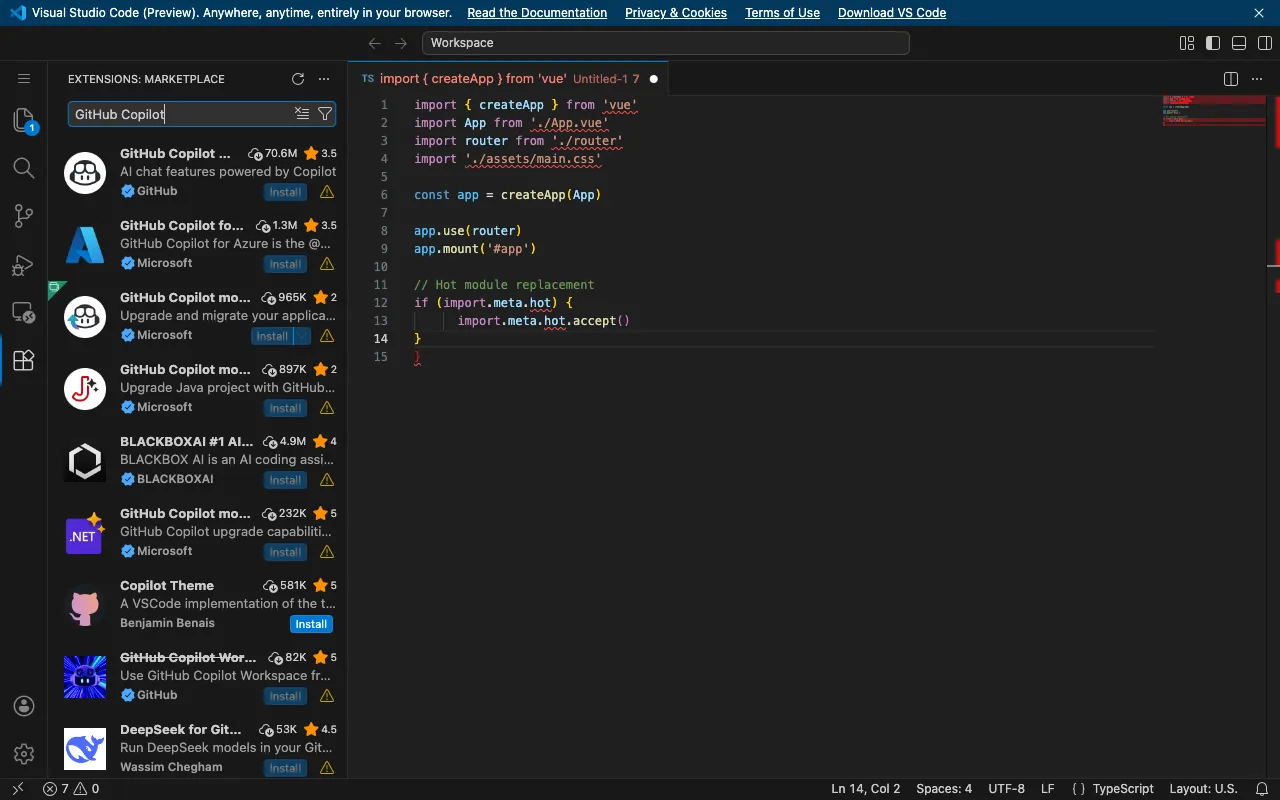Click the editor minimap preview
The width and height of the screenshot is (1280, 800).
(x=1214, y=109)
